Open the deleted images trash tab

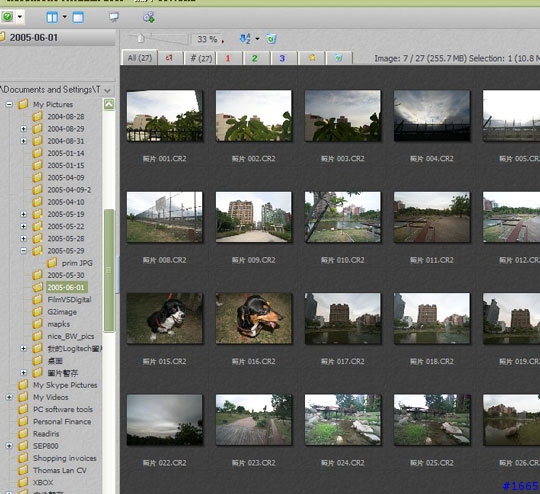[339, 58]
